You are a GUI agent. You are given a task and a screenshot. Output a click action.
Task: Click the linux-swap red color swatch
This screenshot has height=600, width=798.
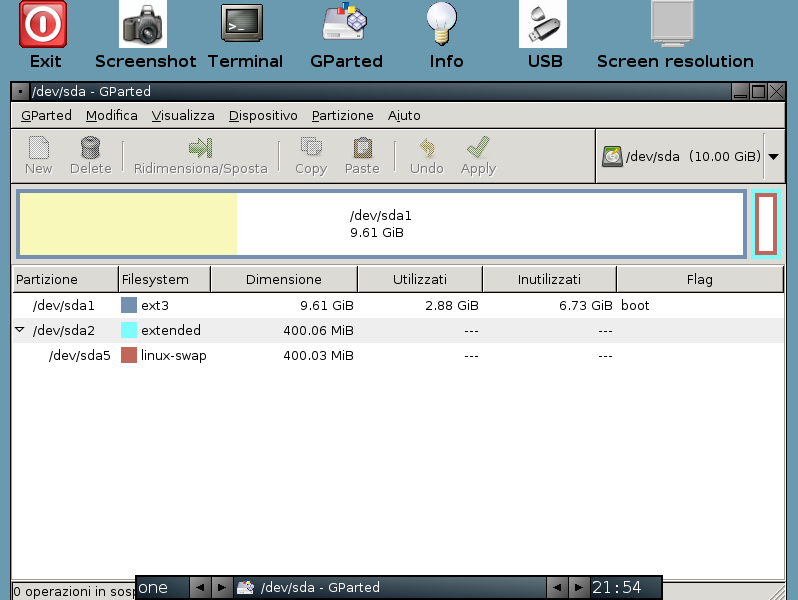click(x=129, y=355)
